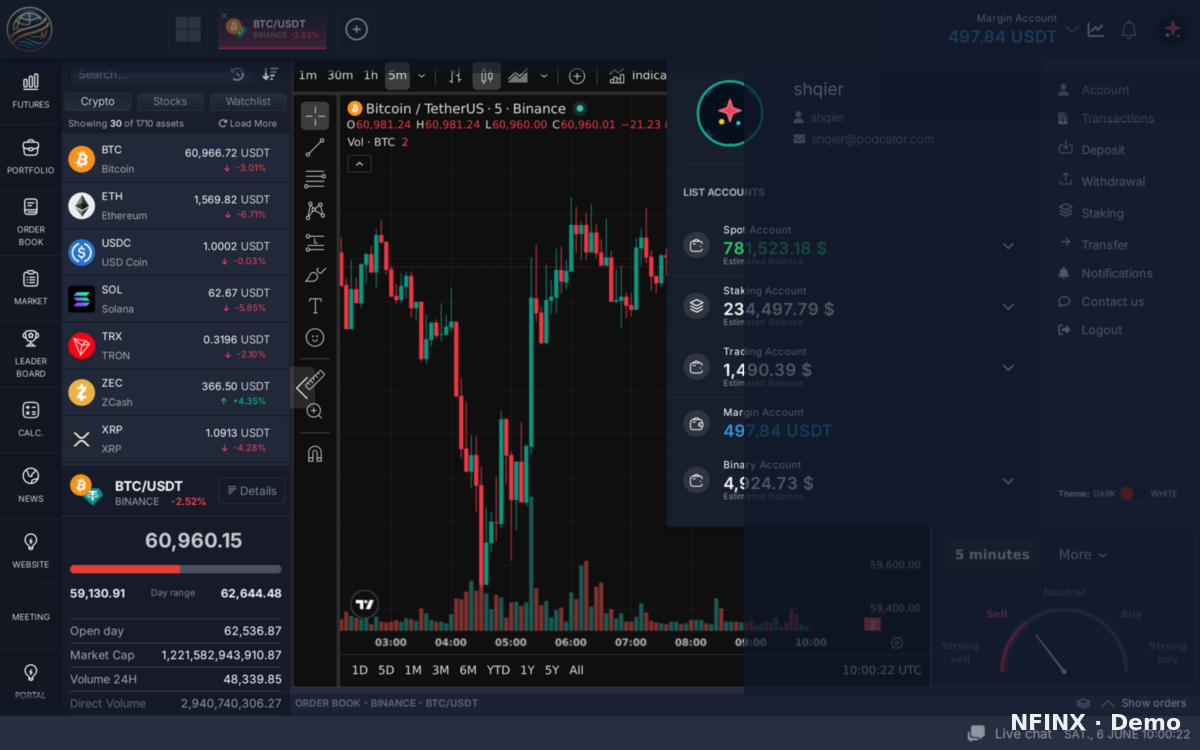
Task: Open the notifications bell icon
Action: pos(1129,30)
